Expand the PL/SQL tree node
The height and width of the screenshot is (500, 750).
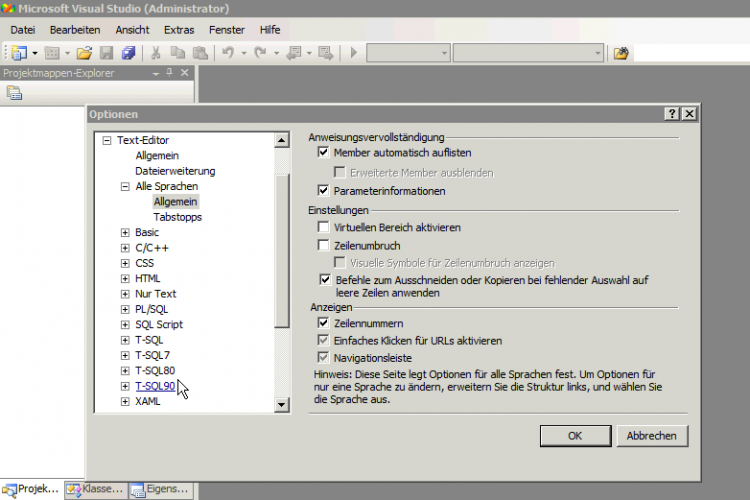click(x=125, y=309)
